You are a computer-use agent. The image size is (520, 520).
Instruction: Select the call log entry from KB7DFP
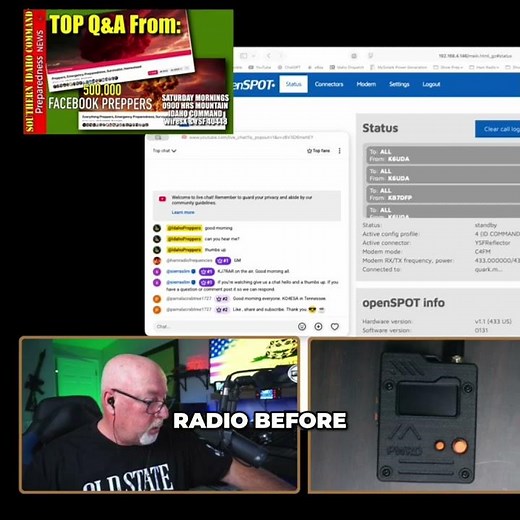tap(443, 194)
